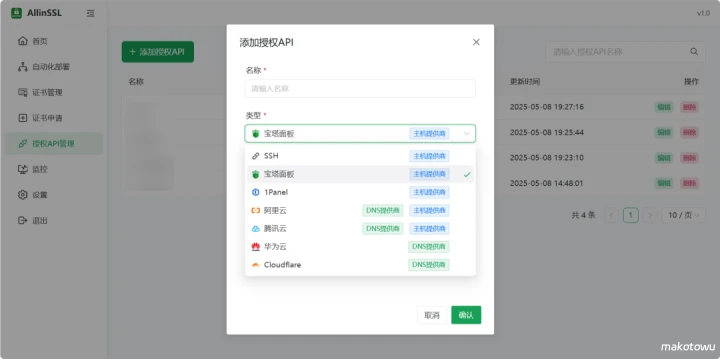Choose Cloudflare from type list

pyautogui.click(x=360, y=265)
